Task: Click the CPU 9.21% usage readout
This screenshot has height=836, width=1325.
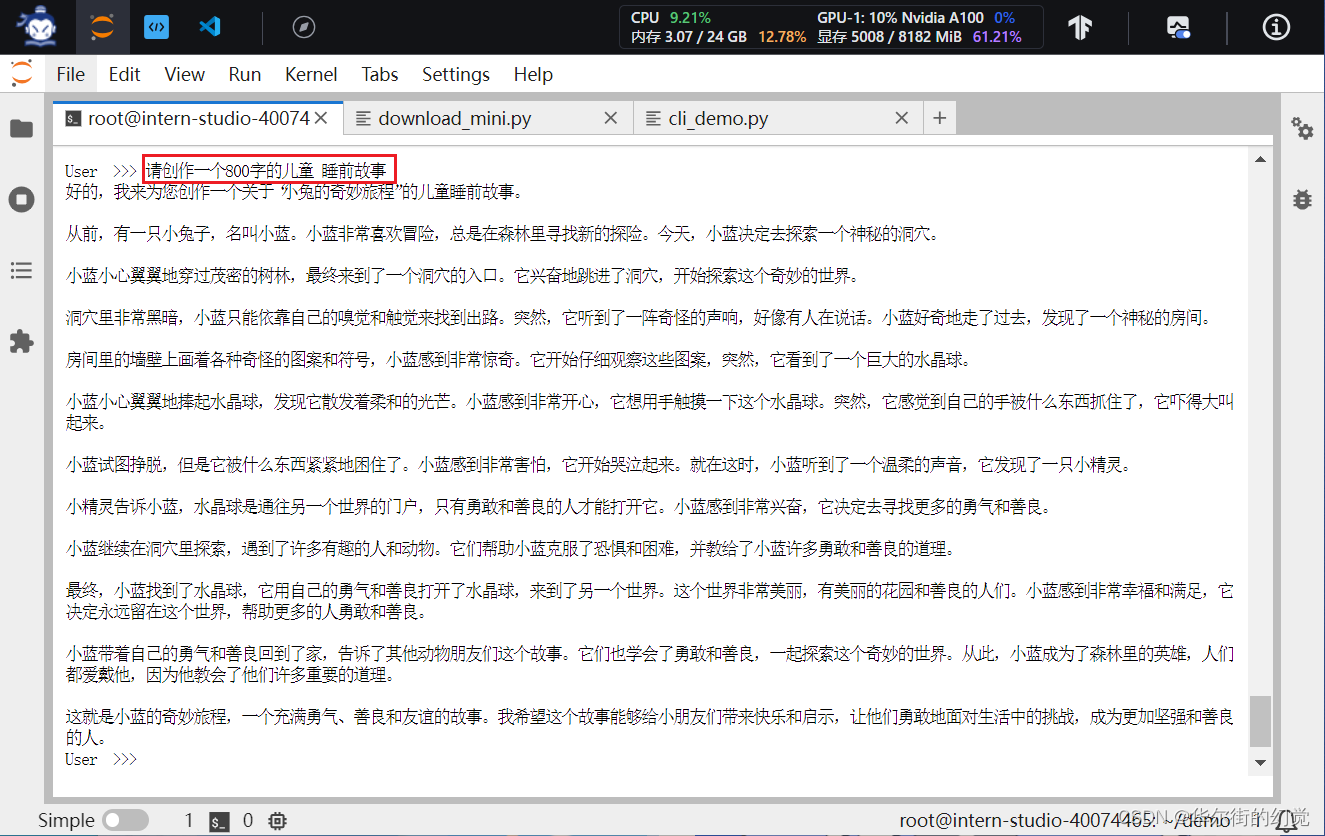Action: pyautogui.click(x=671, y=17)
